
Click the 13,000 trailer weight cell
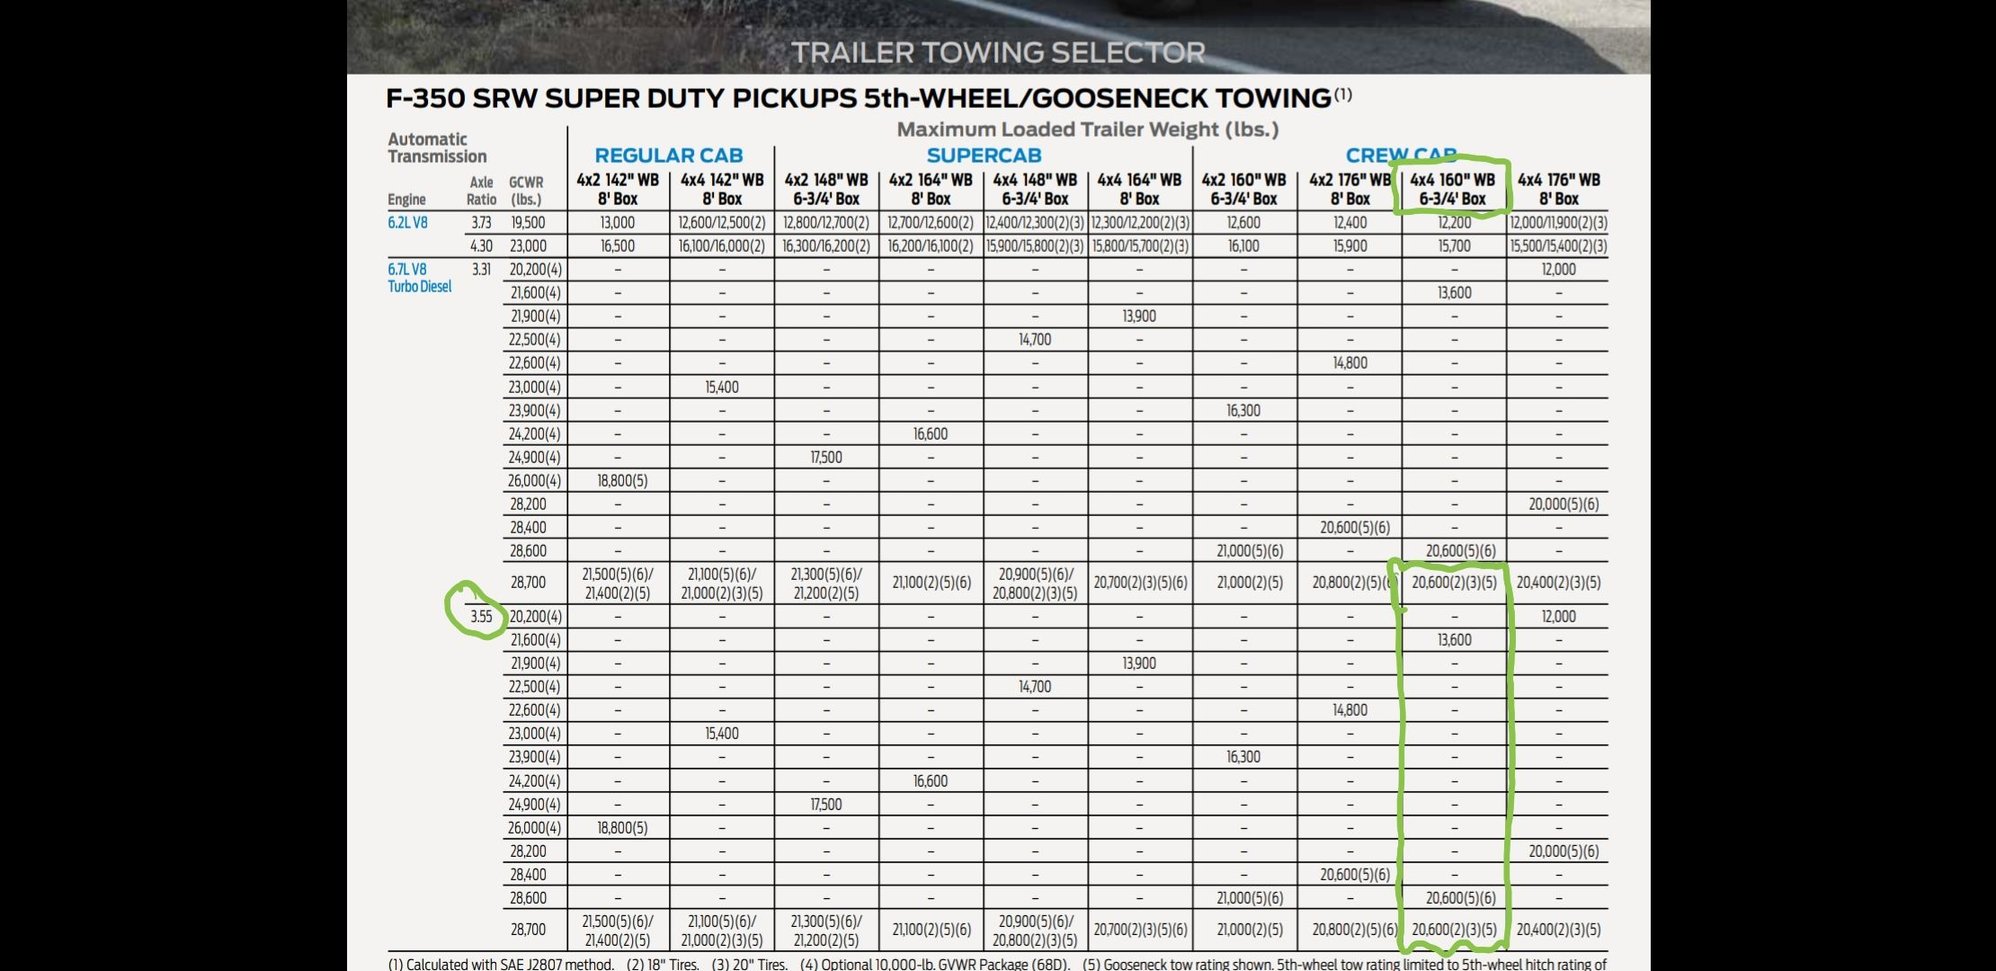click(617, 222)
